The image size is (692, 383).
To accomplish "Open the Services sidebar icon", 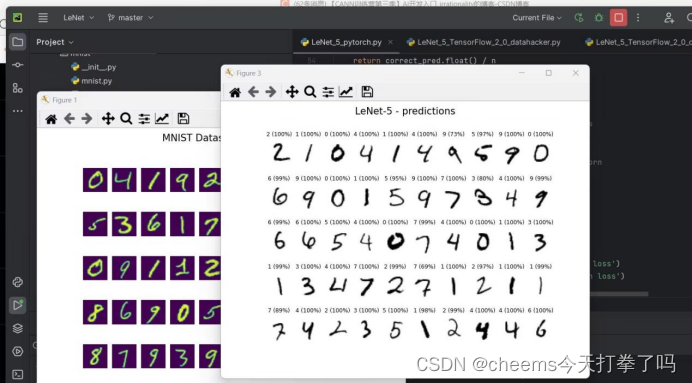I will [18, 351].
